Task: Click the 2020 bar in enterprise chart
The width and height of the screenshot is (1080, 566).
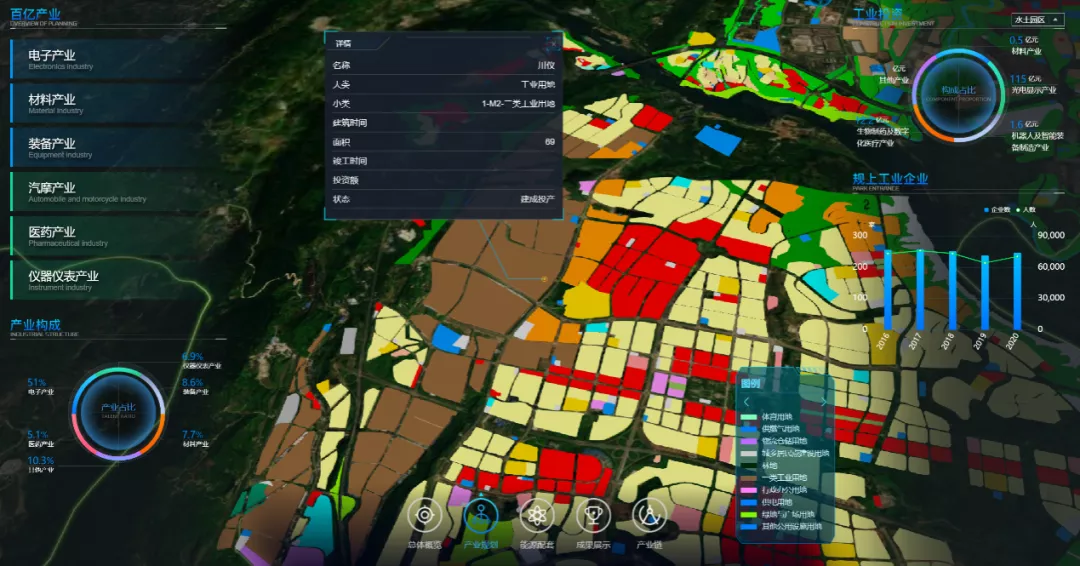Action: [x=1017, y=292]
